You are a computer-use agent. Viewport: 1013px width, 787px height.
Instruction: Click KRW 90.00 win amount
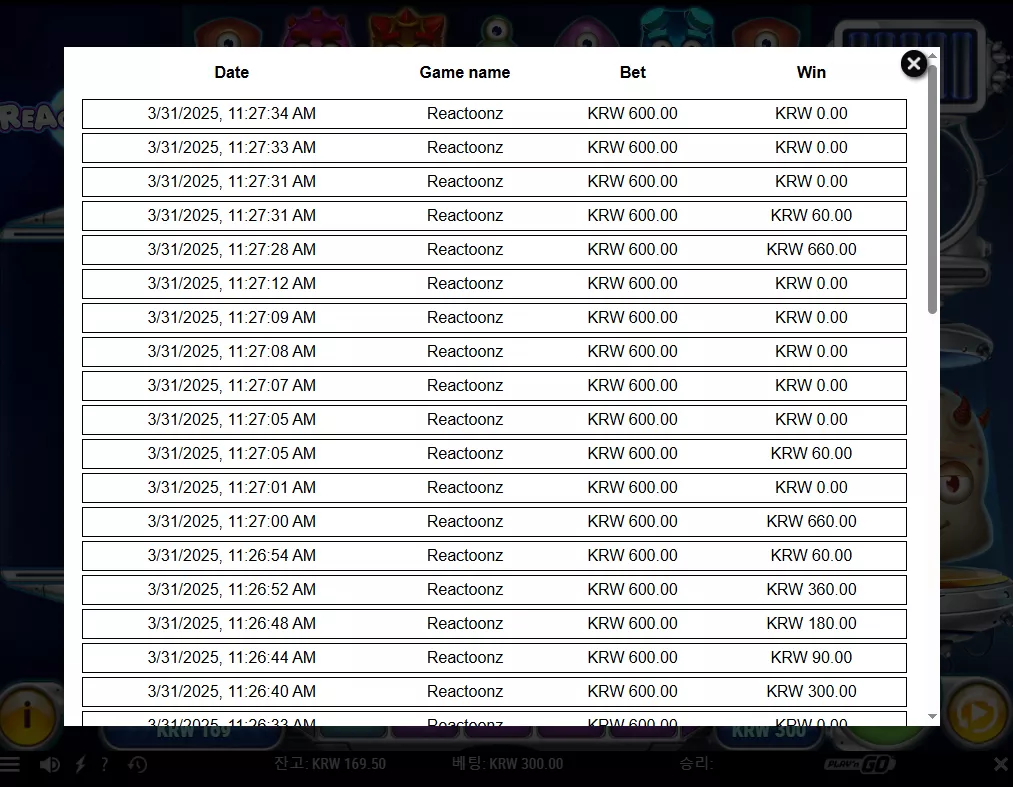(x=811, y=657)
